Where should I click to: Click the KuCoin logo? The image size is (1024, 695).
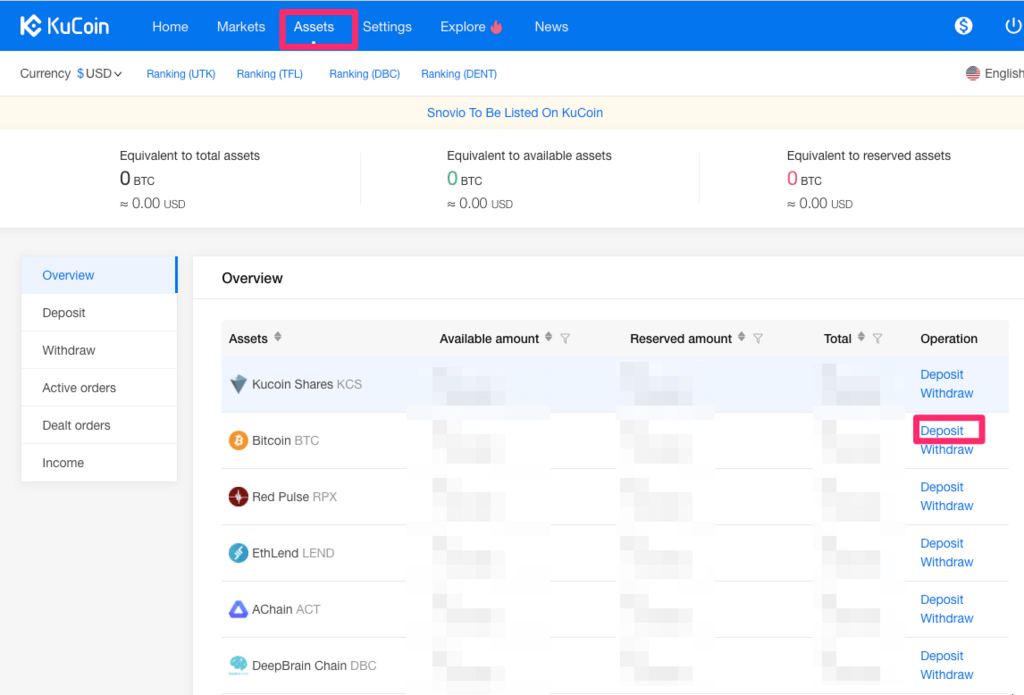pyautogui.click(x=65, y=26)
